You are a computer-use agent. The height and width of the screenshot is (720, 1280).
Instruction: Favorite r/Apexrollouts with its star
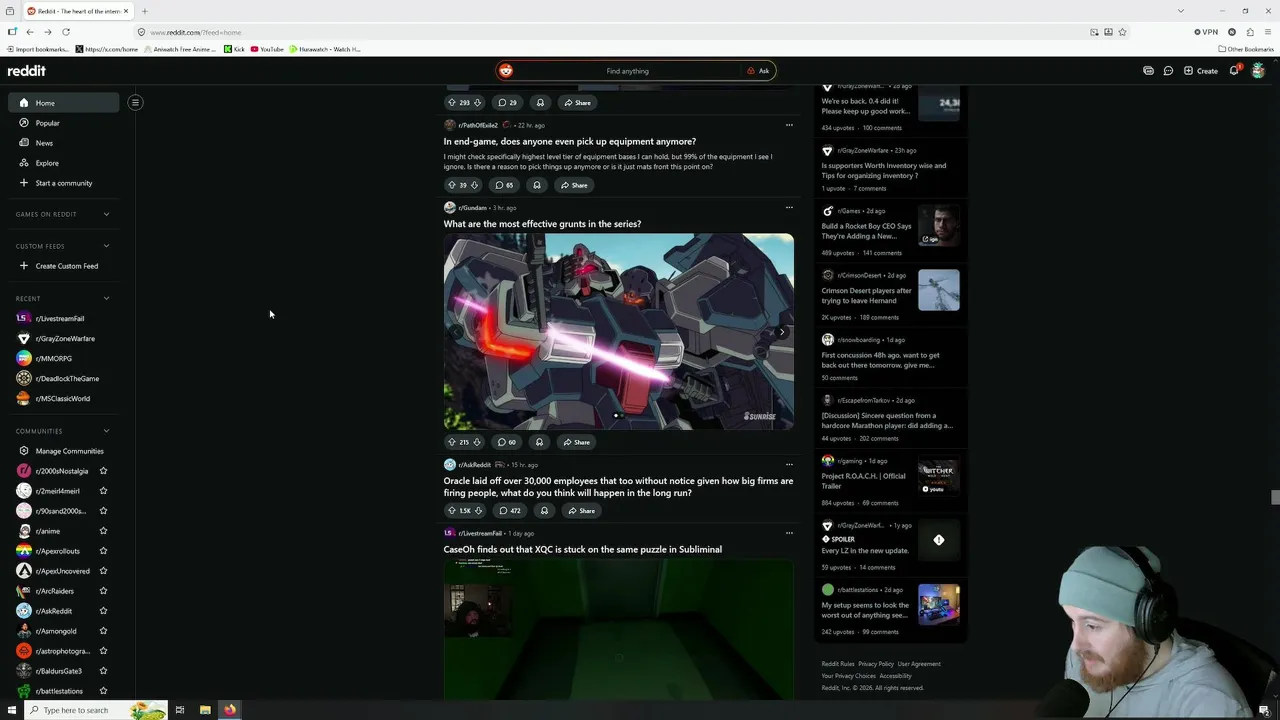click(x=103, y=551)
